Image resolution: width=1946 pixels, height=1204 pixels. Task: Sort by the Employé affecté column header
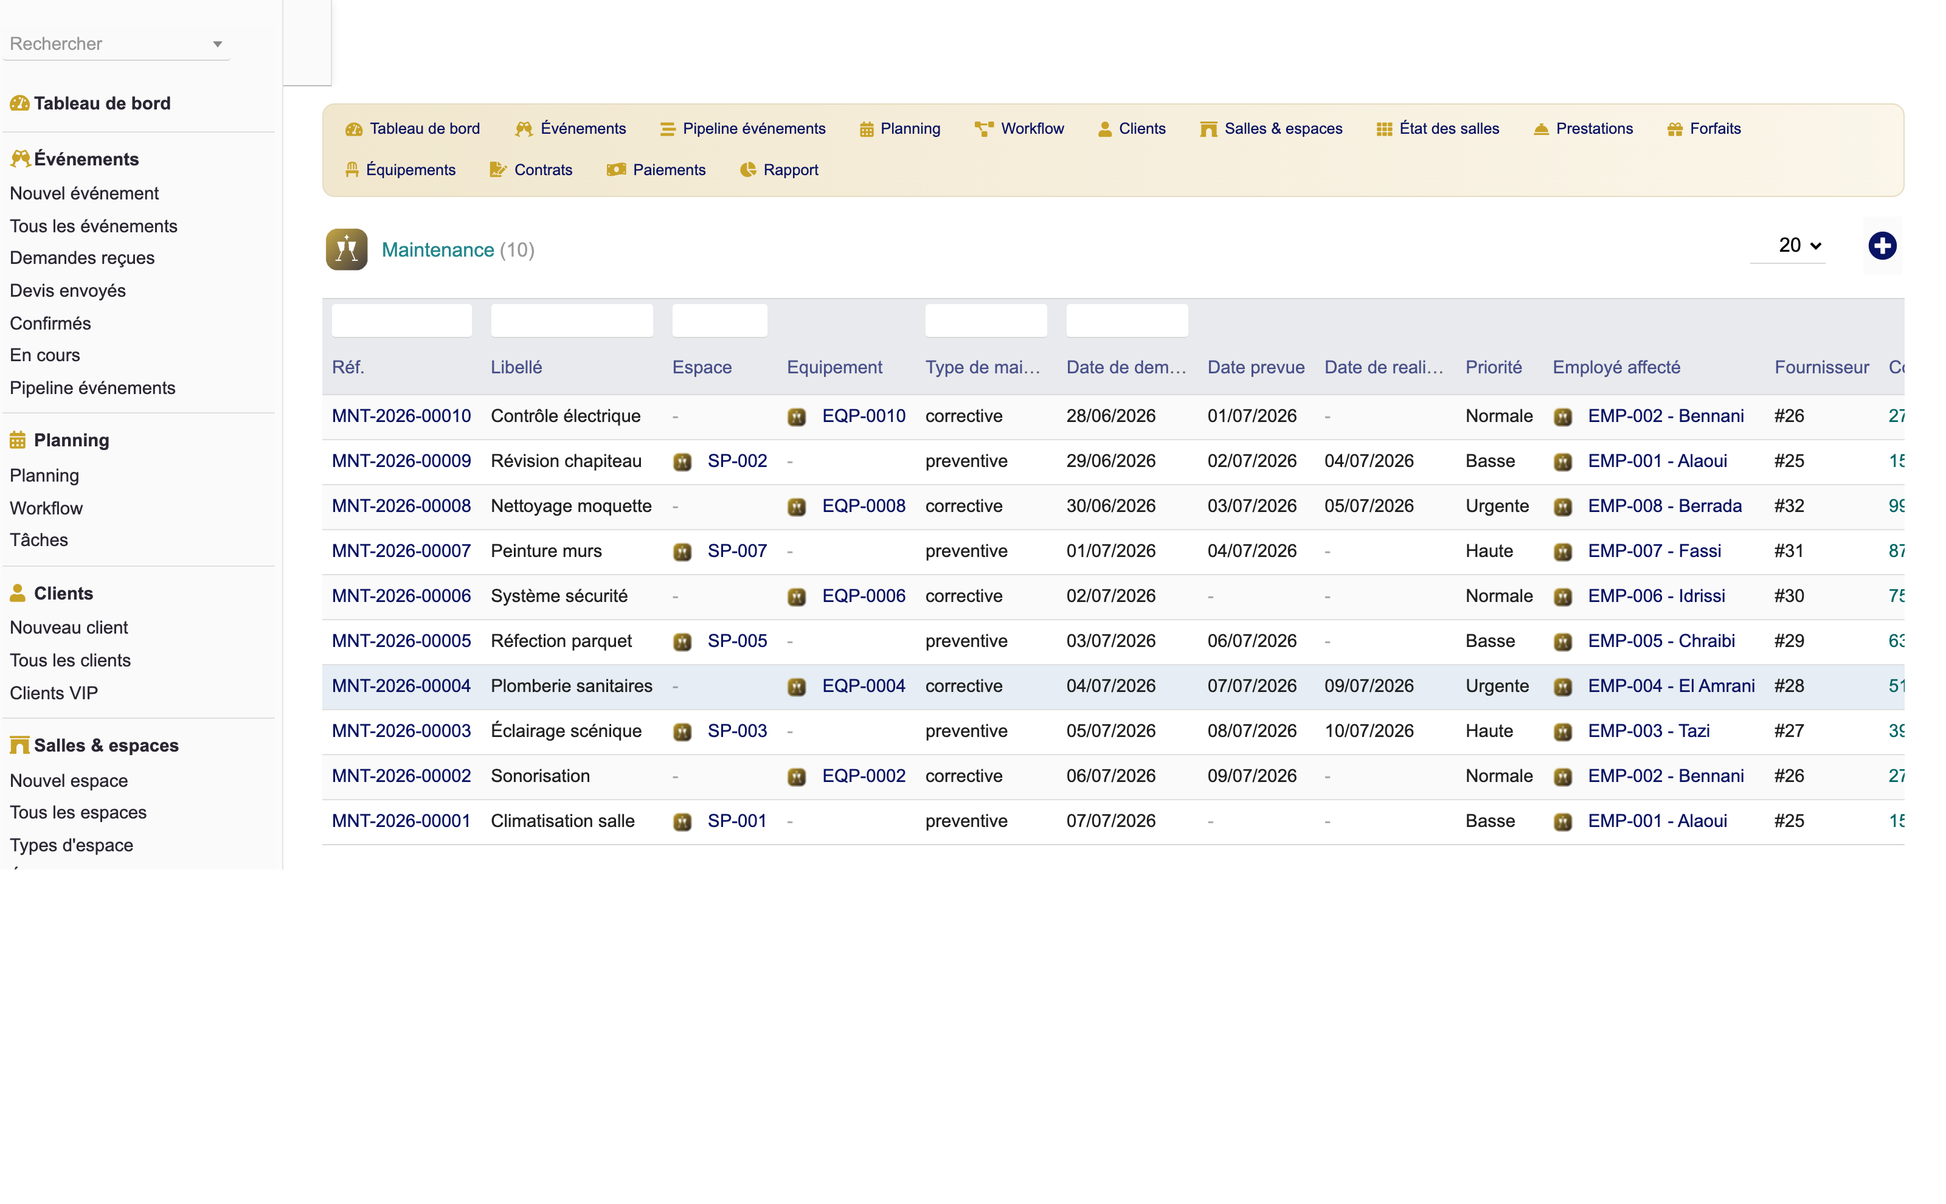tap(1616, 368)
